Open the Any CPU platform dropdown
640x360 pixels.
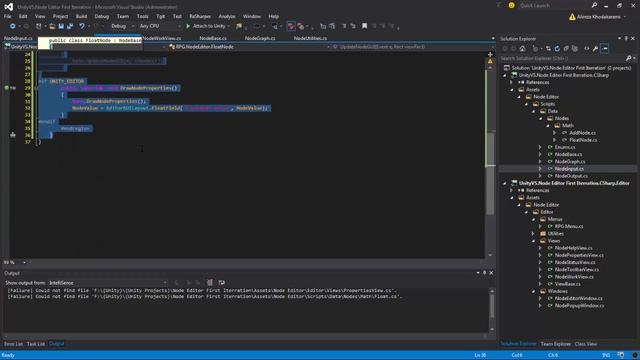160,26
